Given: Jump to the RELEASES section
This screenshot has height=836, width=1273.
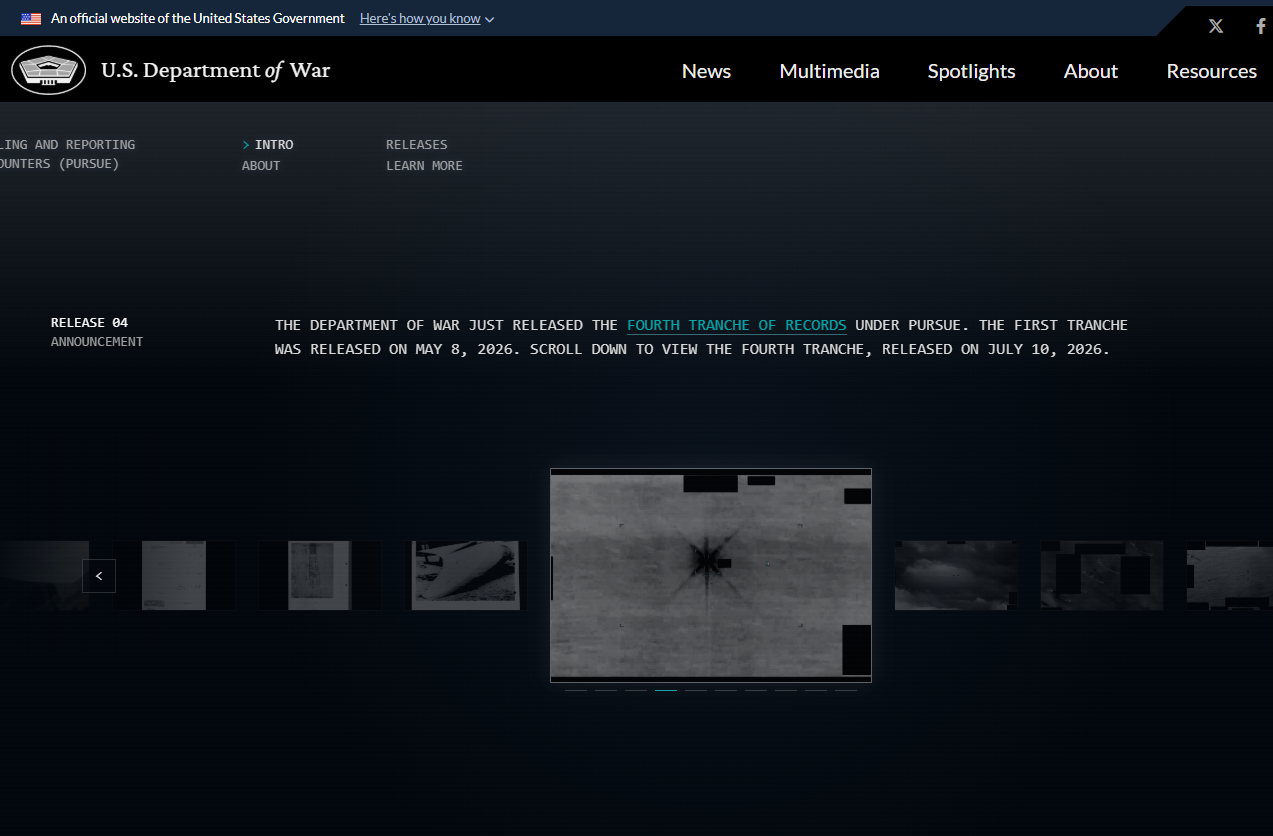Looking at the screenshot, I should pos(417,145).
